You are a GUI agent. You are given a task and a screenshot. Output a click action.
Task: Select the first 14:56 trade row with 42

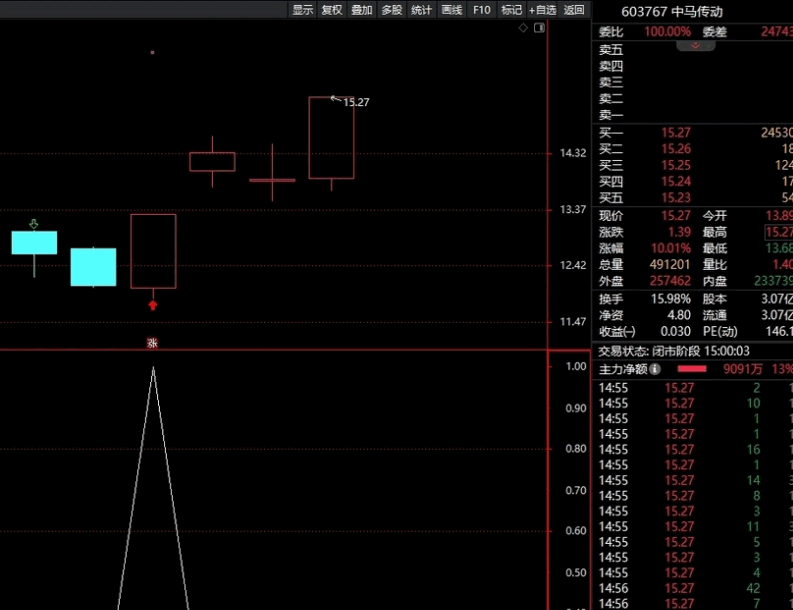[692, 588]
